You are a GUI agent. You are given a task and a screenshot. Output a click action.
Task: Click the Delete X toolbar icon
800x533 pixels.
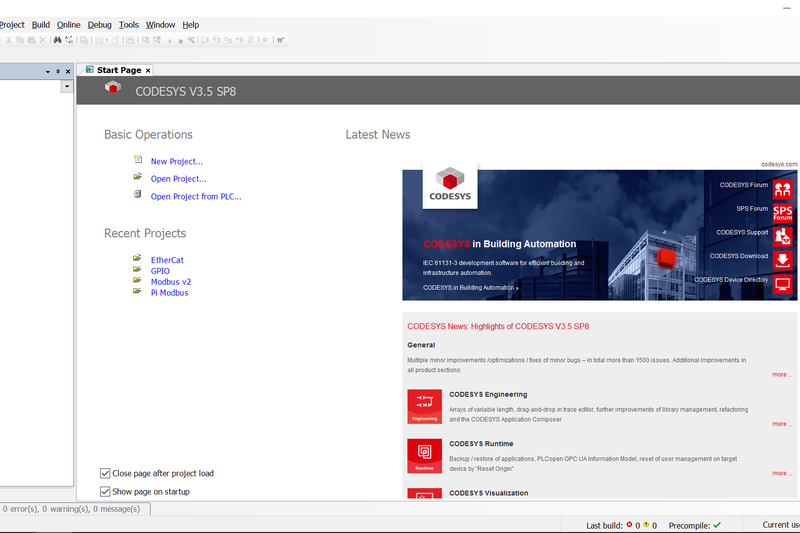[43, 40]
